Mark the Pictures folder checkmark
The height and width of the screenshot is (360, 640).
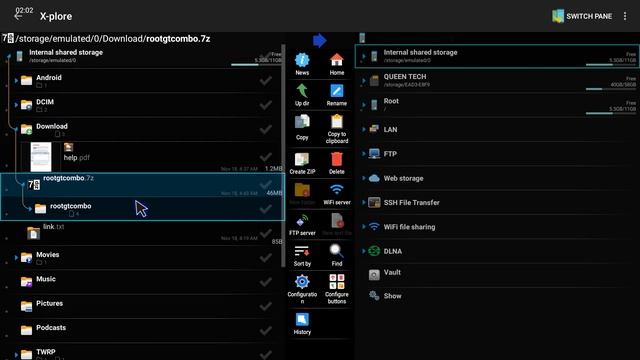266,306
